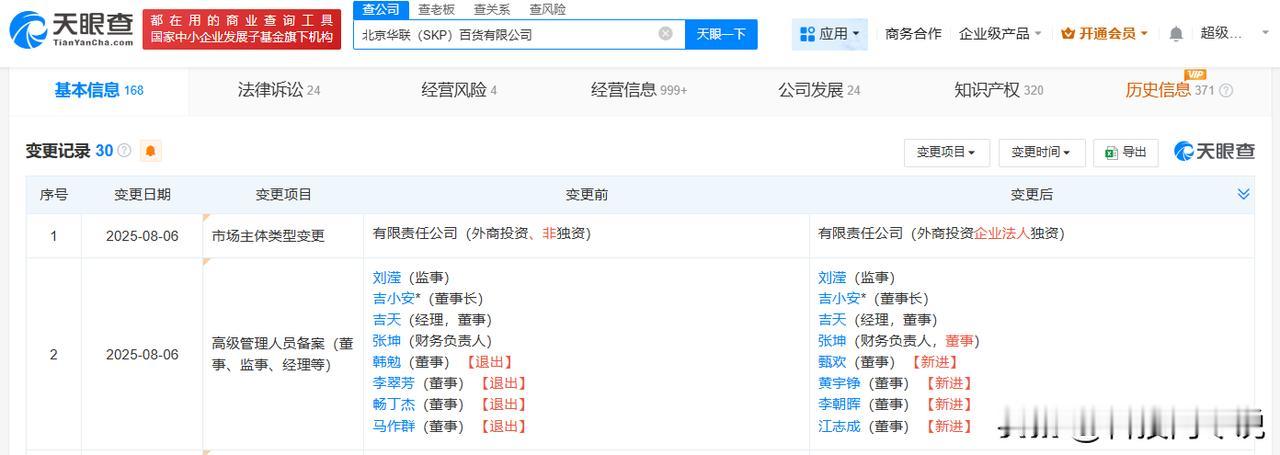Open 刘滢 link in 变更后 column
Image resolution: width=1280 pixels, height=455 pixels.
coord(832,278)
